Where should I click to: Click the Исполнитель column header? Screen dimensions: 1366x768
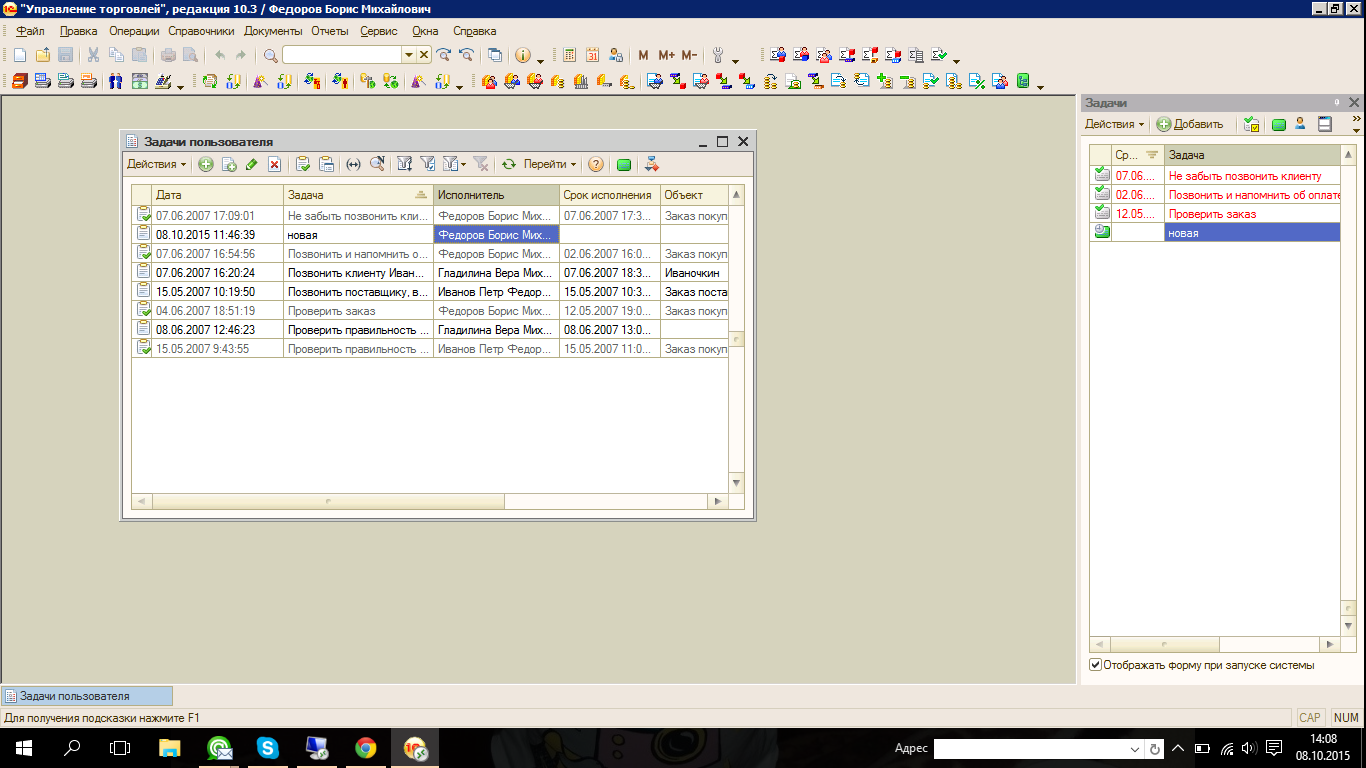[x=496, y=195]
